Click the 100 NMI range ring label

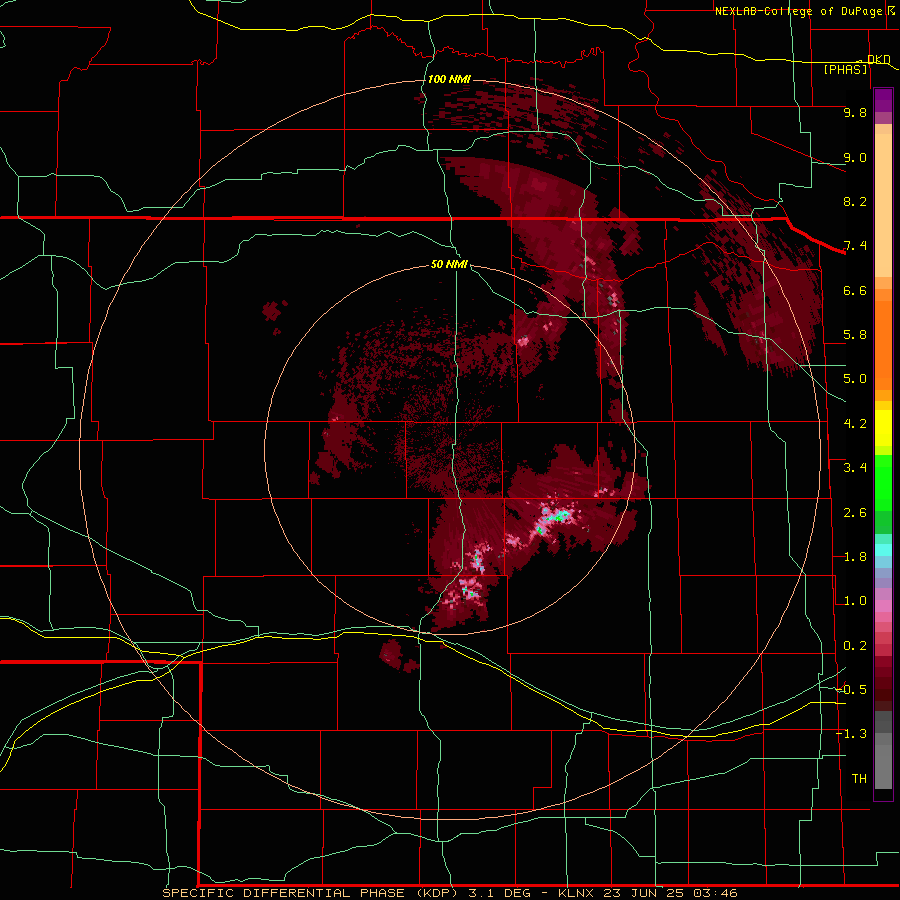tap(449, 79)
